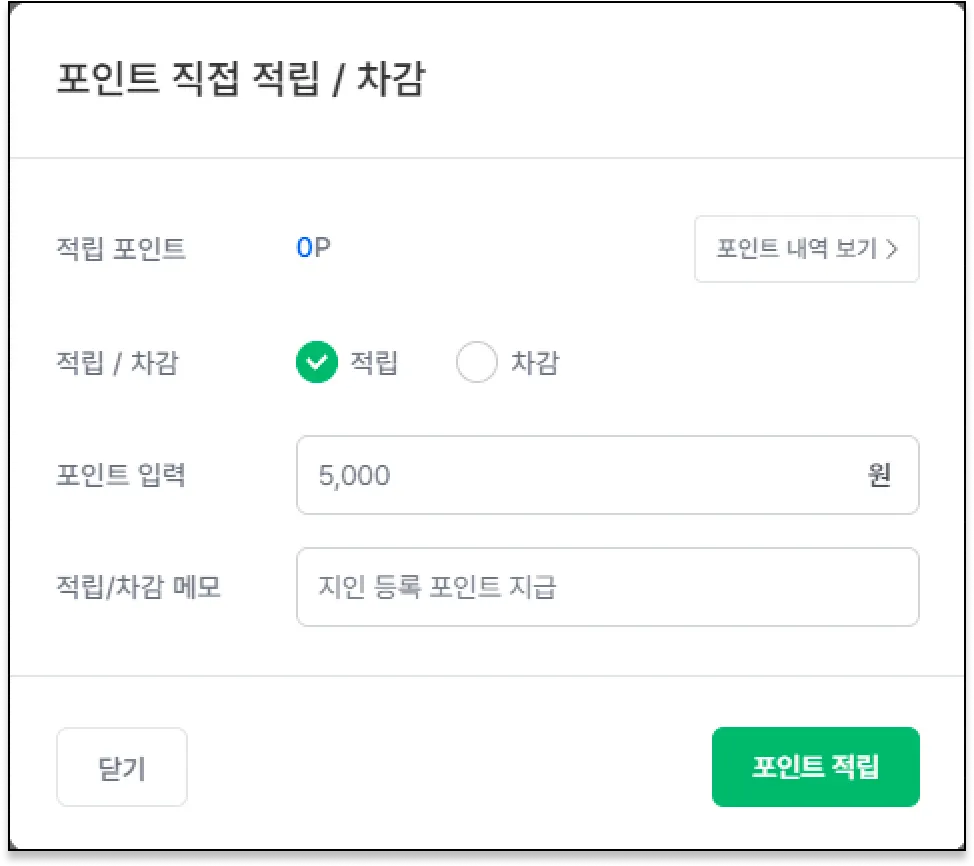The width and height of the screenshot is (974, 866).
Task: Click the 차감 label text
Action: 534,363
